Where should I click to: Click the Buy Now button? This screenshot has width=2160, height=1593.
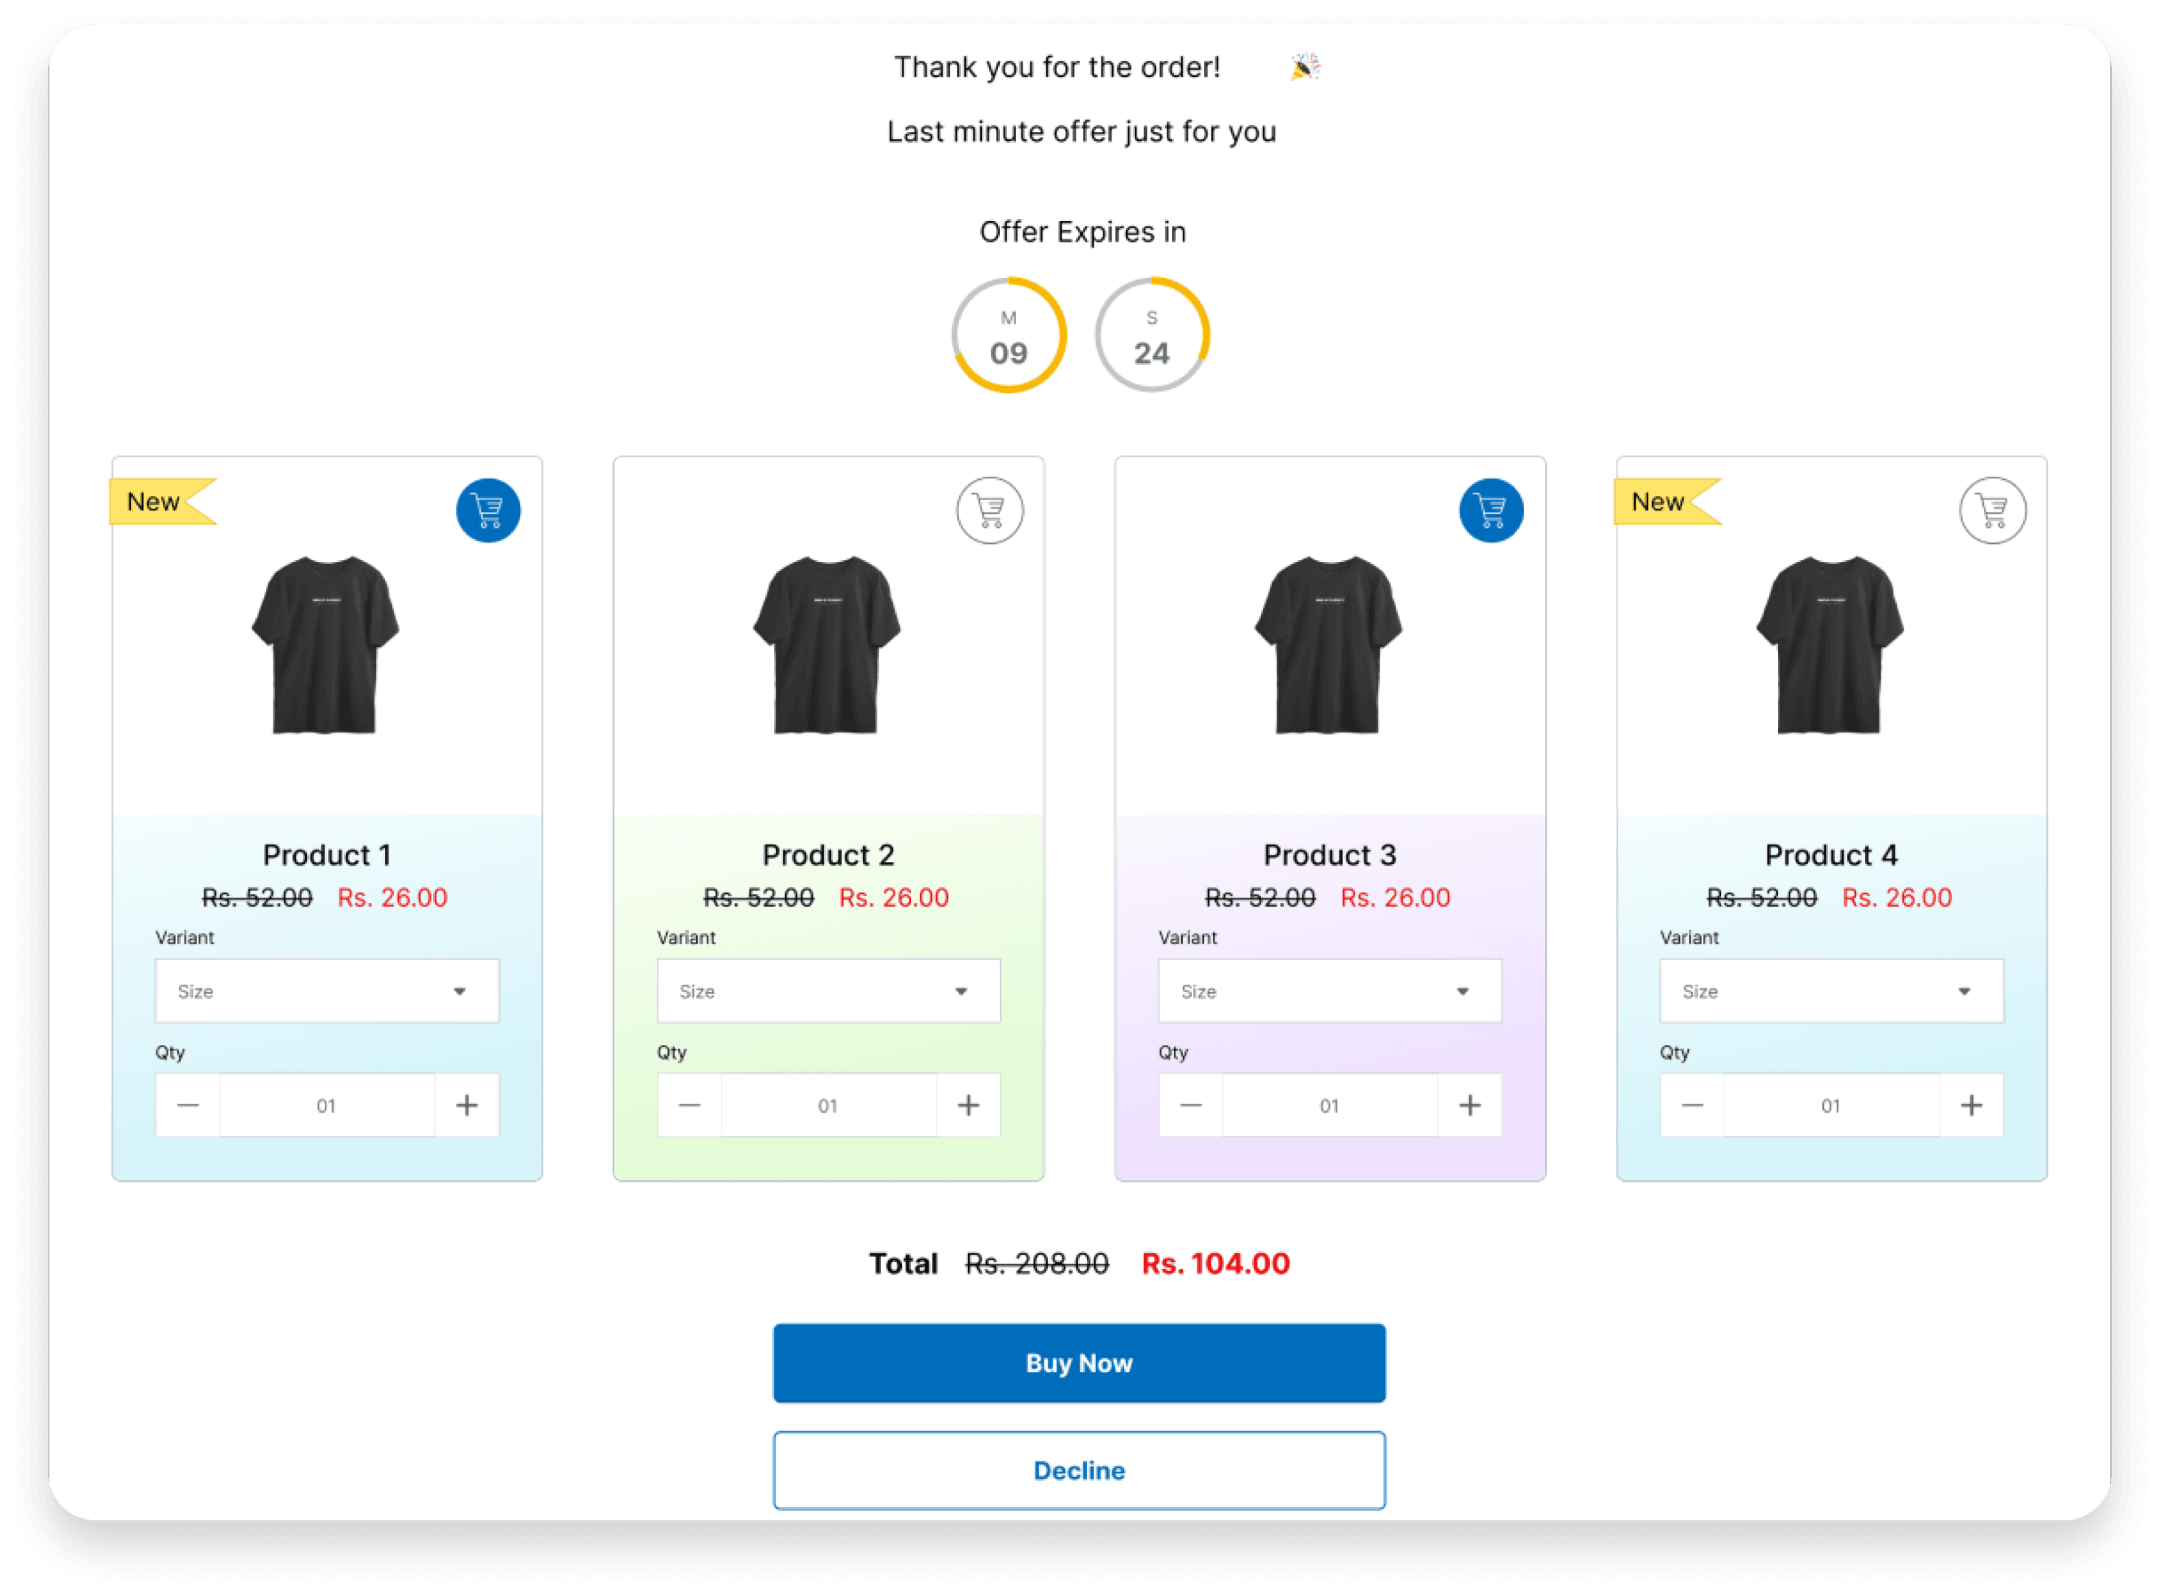[1078, 1362]
